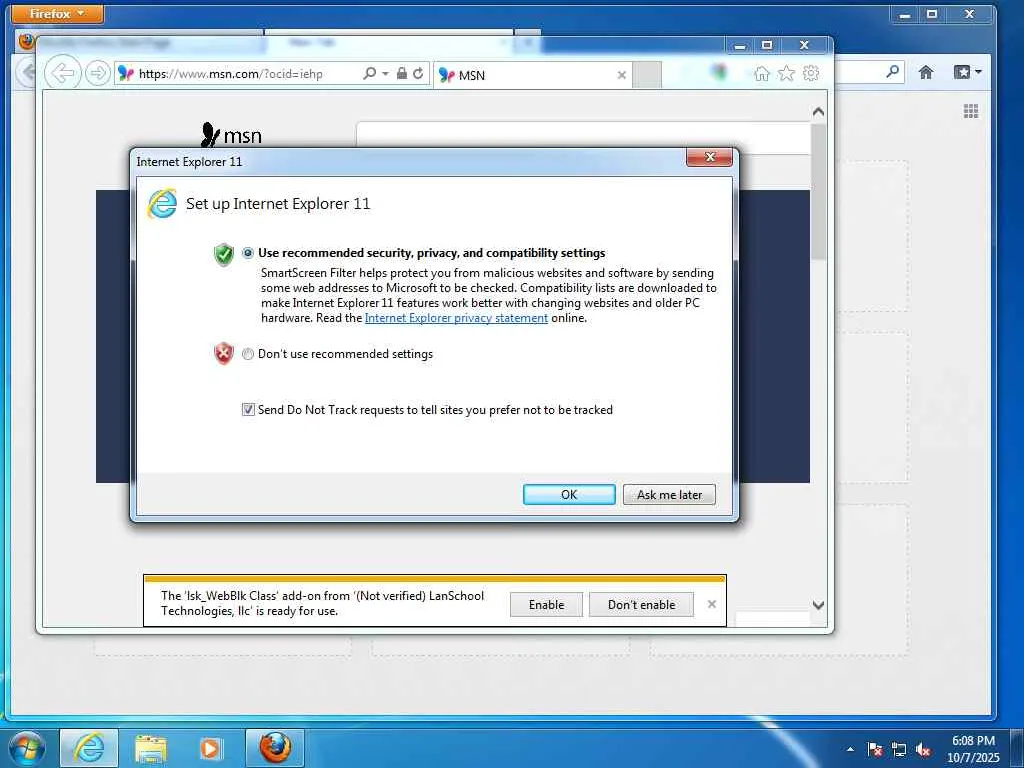
Task: Select Use recommended security settings radio button
Action: 248,253
